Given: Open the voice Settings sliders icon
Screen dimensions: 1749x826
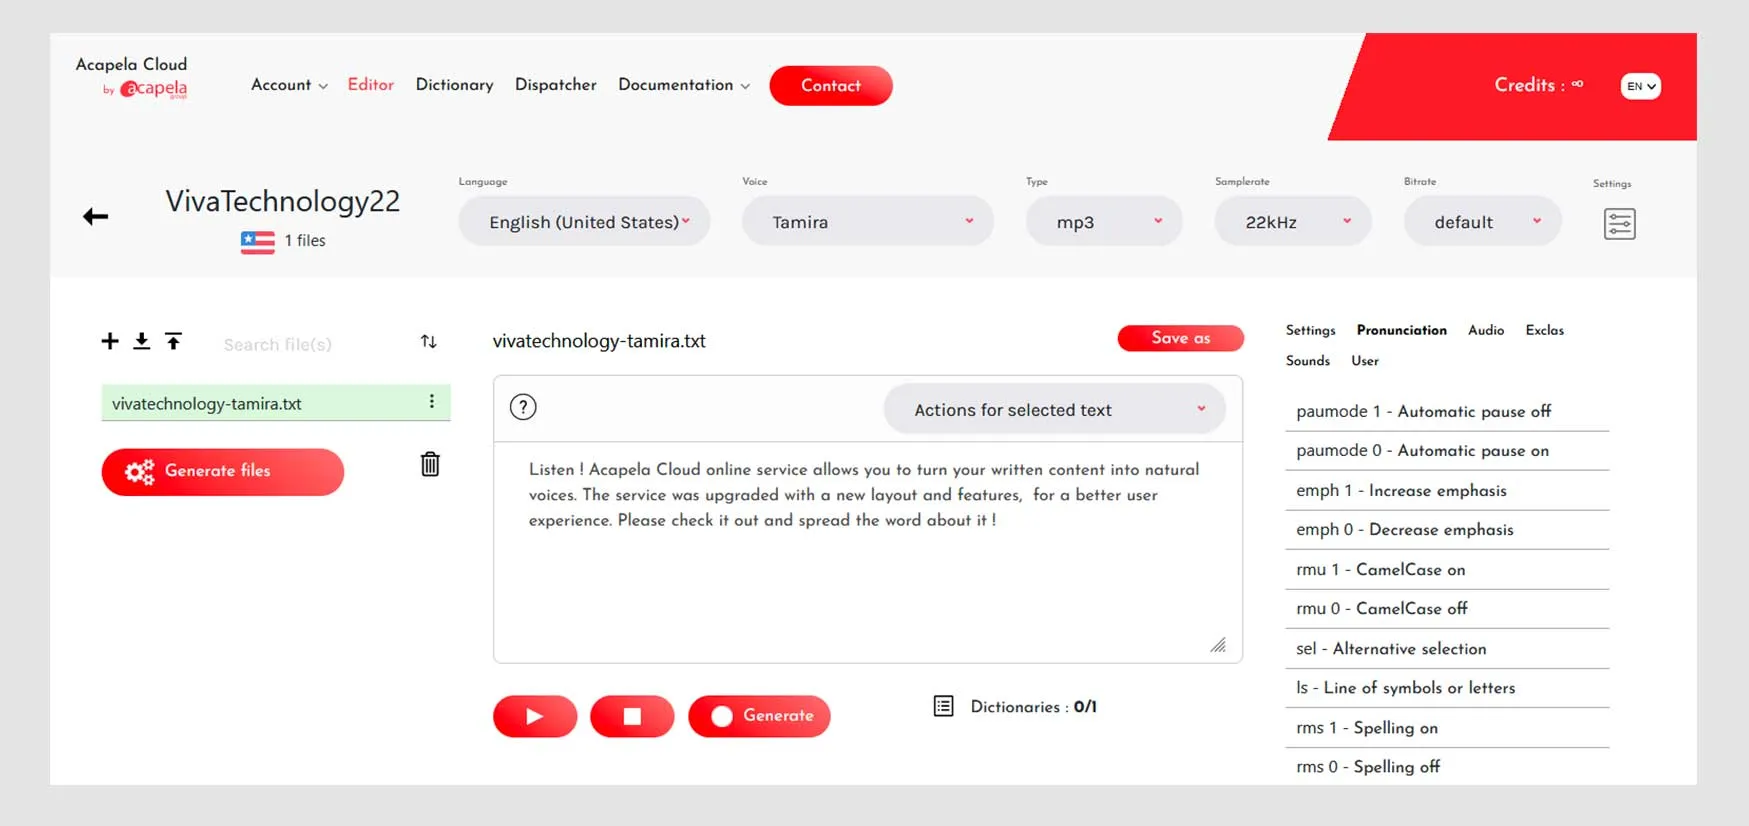Looking at the screenshot, I should click(1619, 224).
